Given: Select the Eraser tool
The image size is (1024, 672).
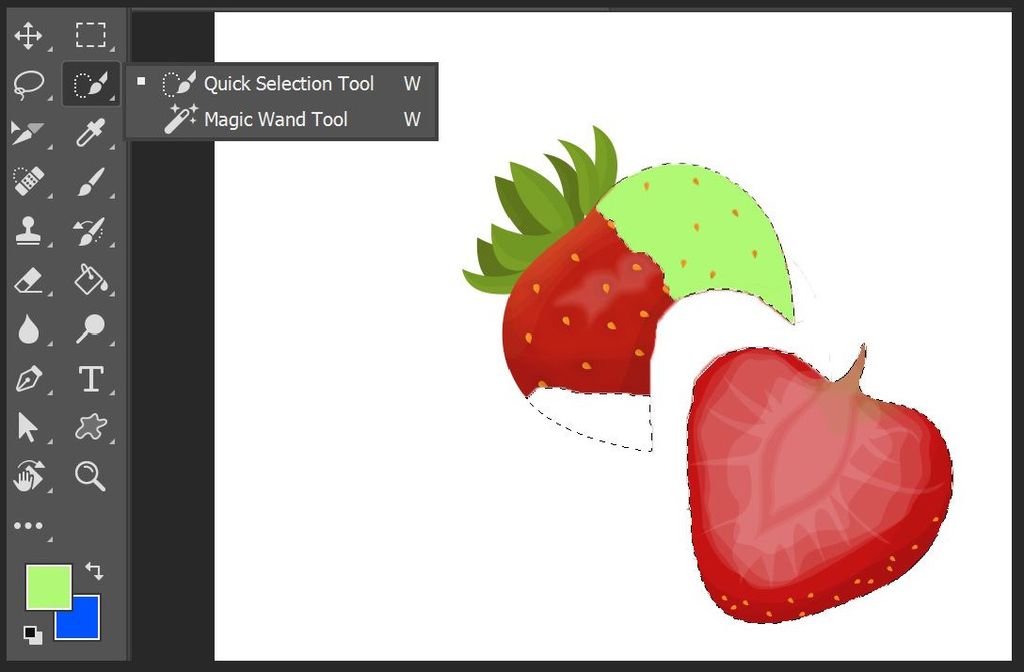Looking at the screenshot, I should point(28,280).
